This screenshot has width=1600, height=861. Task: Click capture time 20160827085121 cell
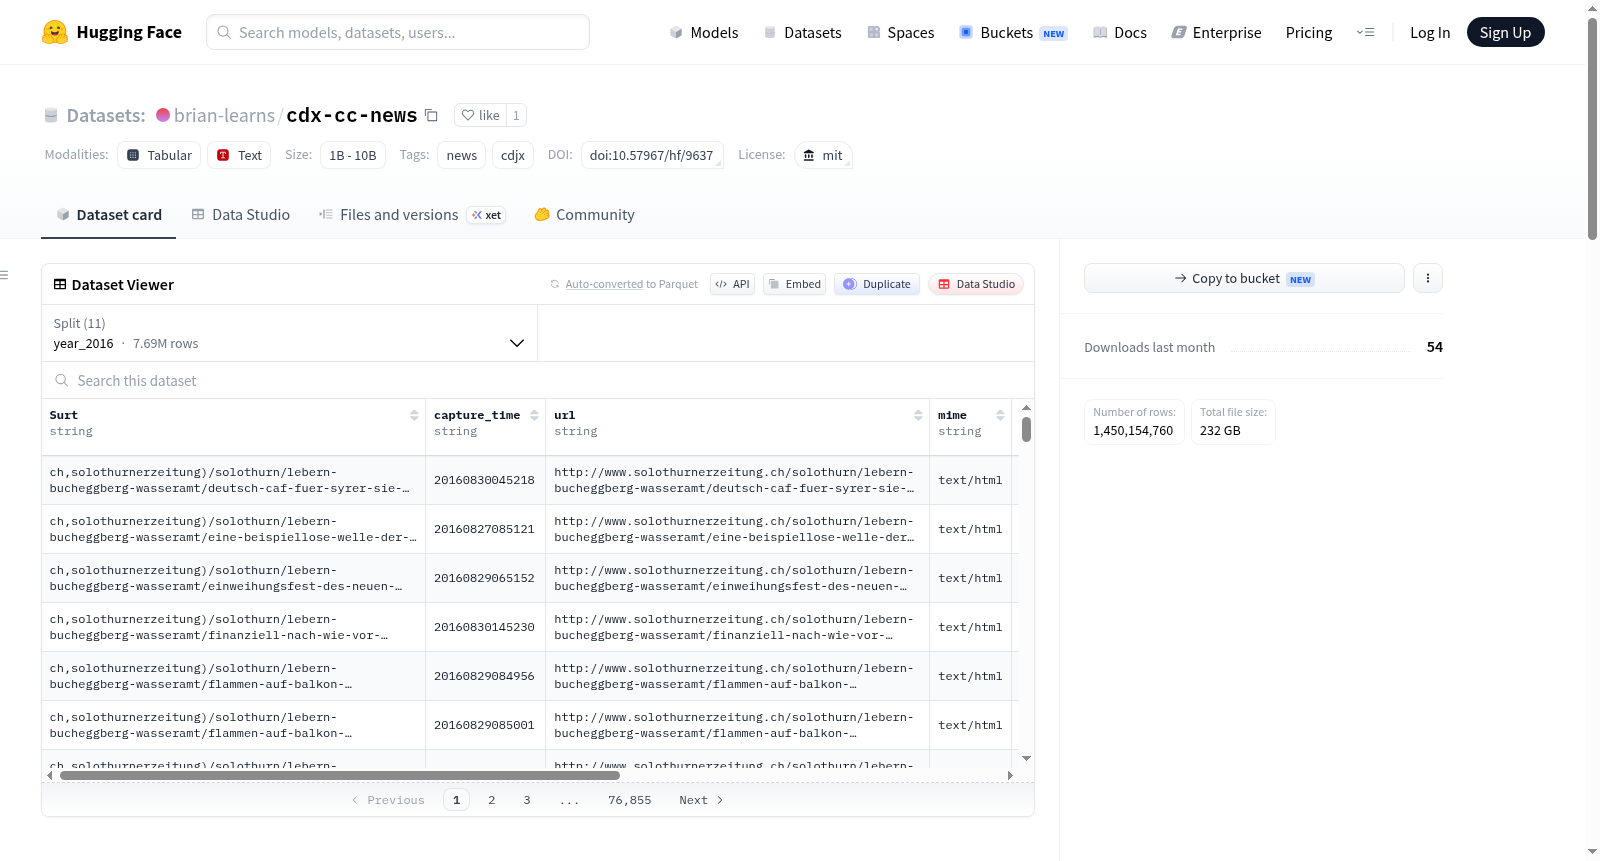pos(484,529)
